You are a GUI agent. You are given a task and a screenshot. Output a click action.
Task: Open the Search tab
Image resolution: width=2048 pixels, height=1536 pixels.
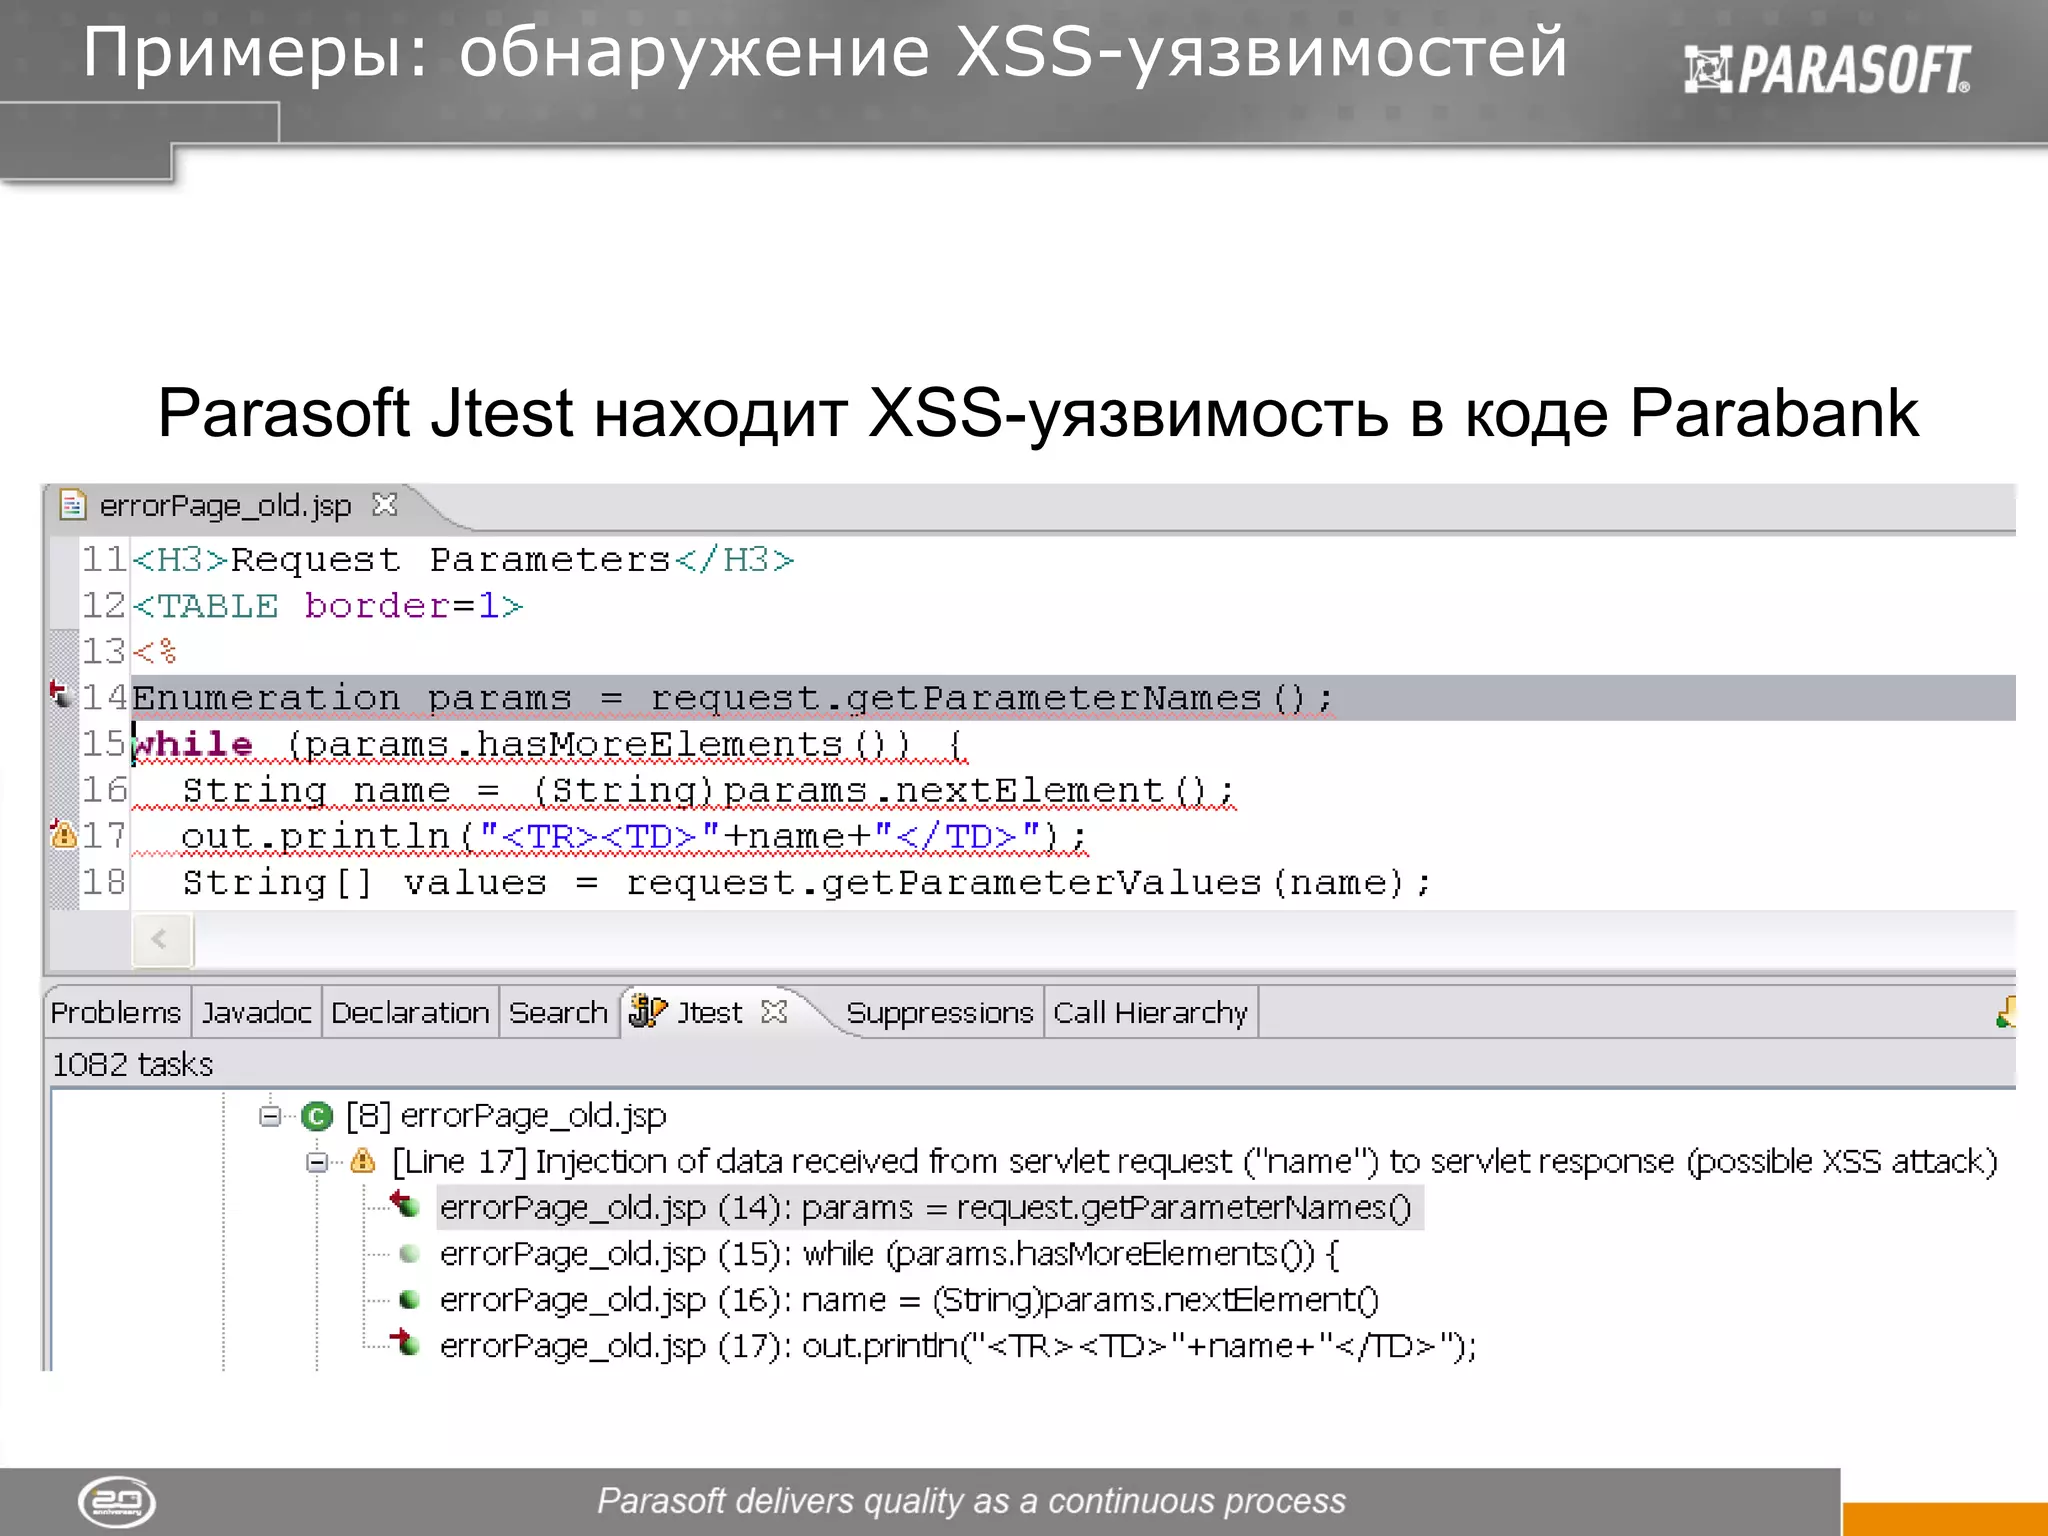point(558,1013)
